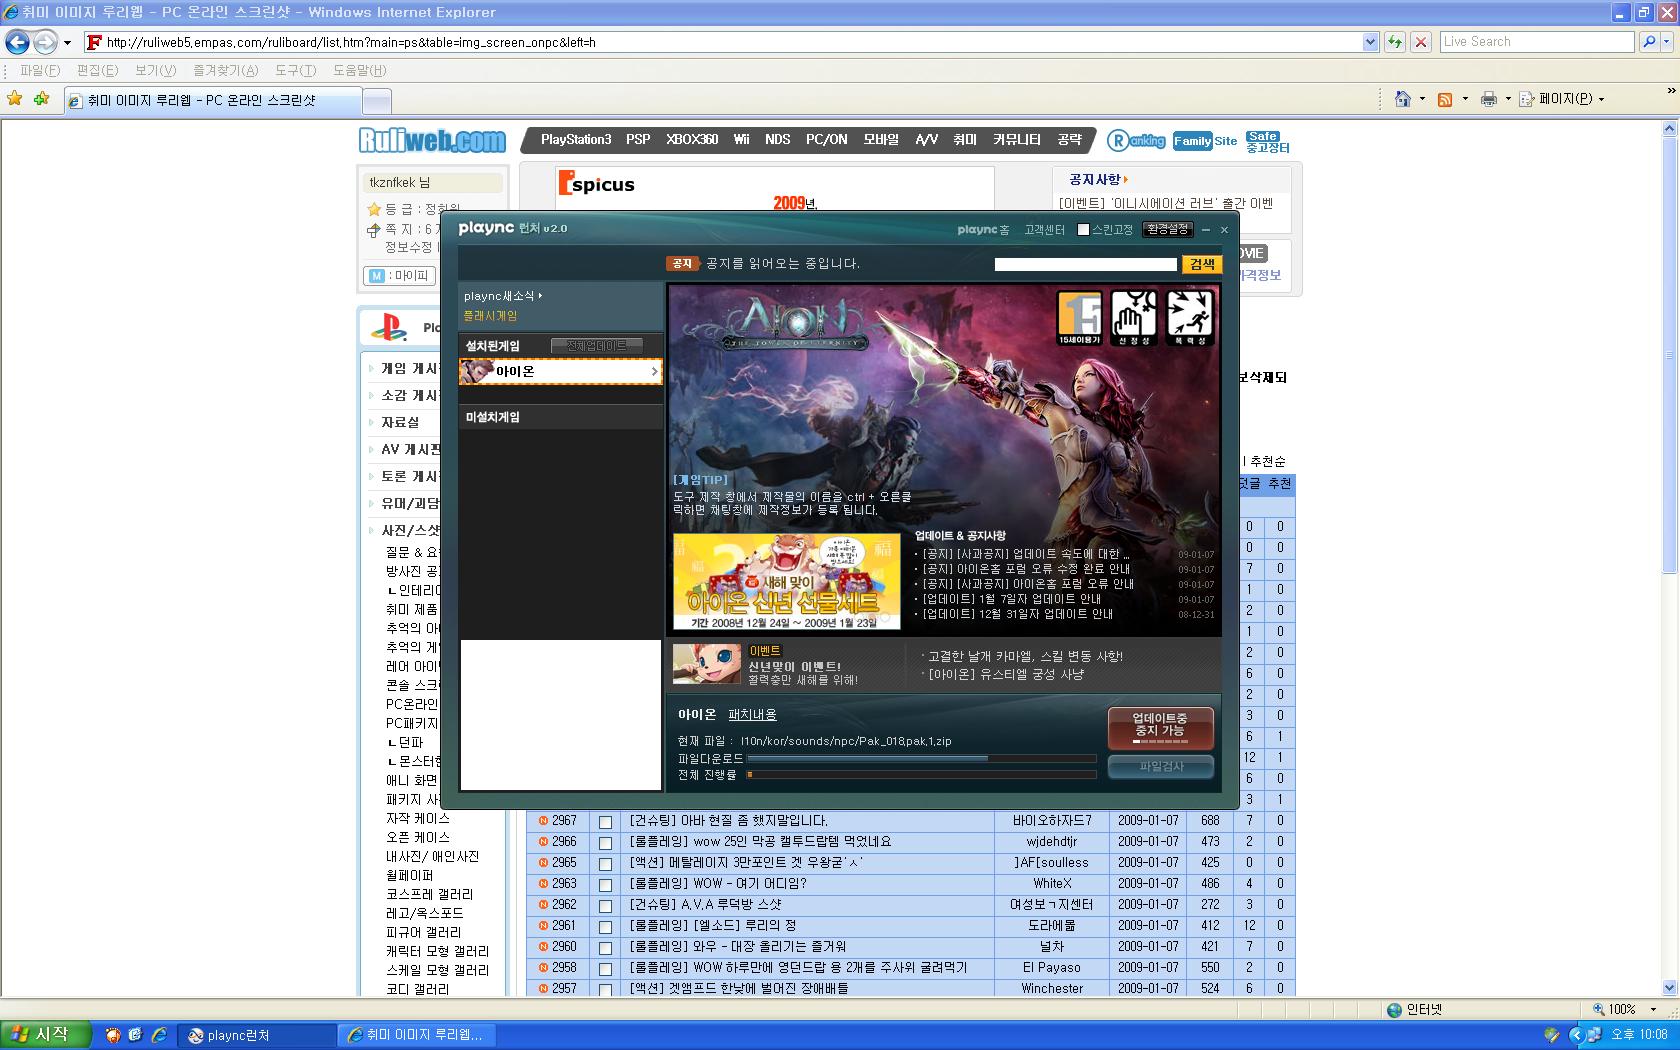Check the box for post 2967

click(605, 822)
